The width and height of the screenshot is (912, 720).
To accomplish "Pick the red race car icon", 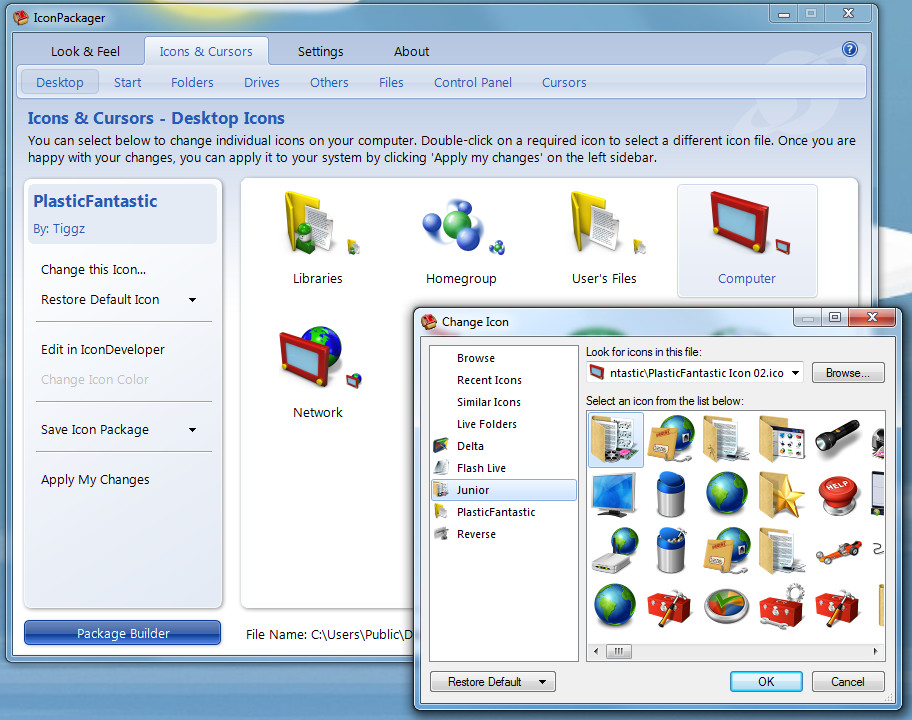I will tap(838, 550).
